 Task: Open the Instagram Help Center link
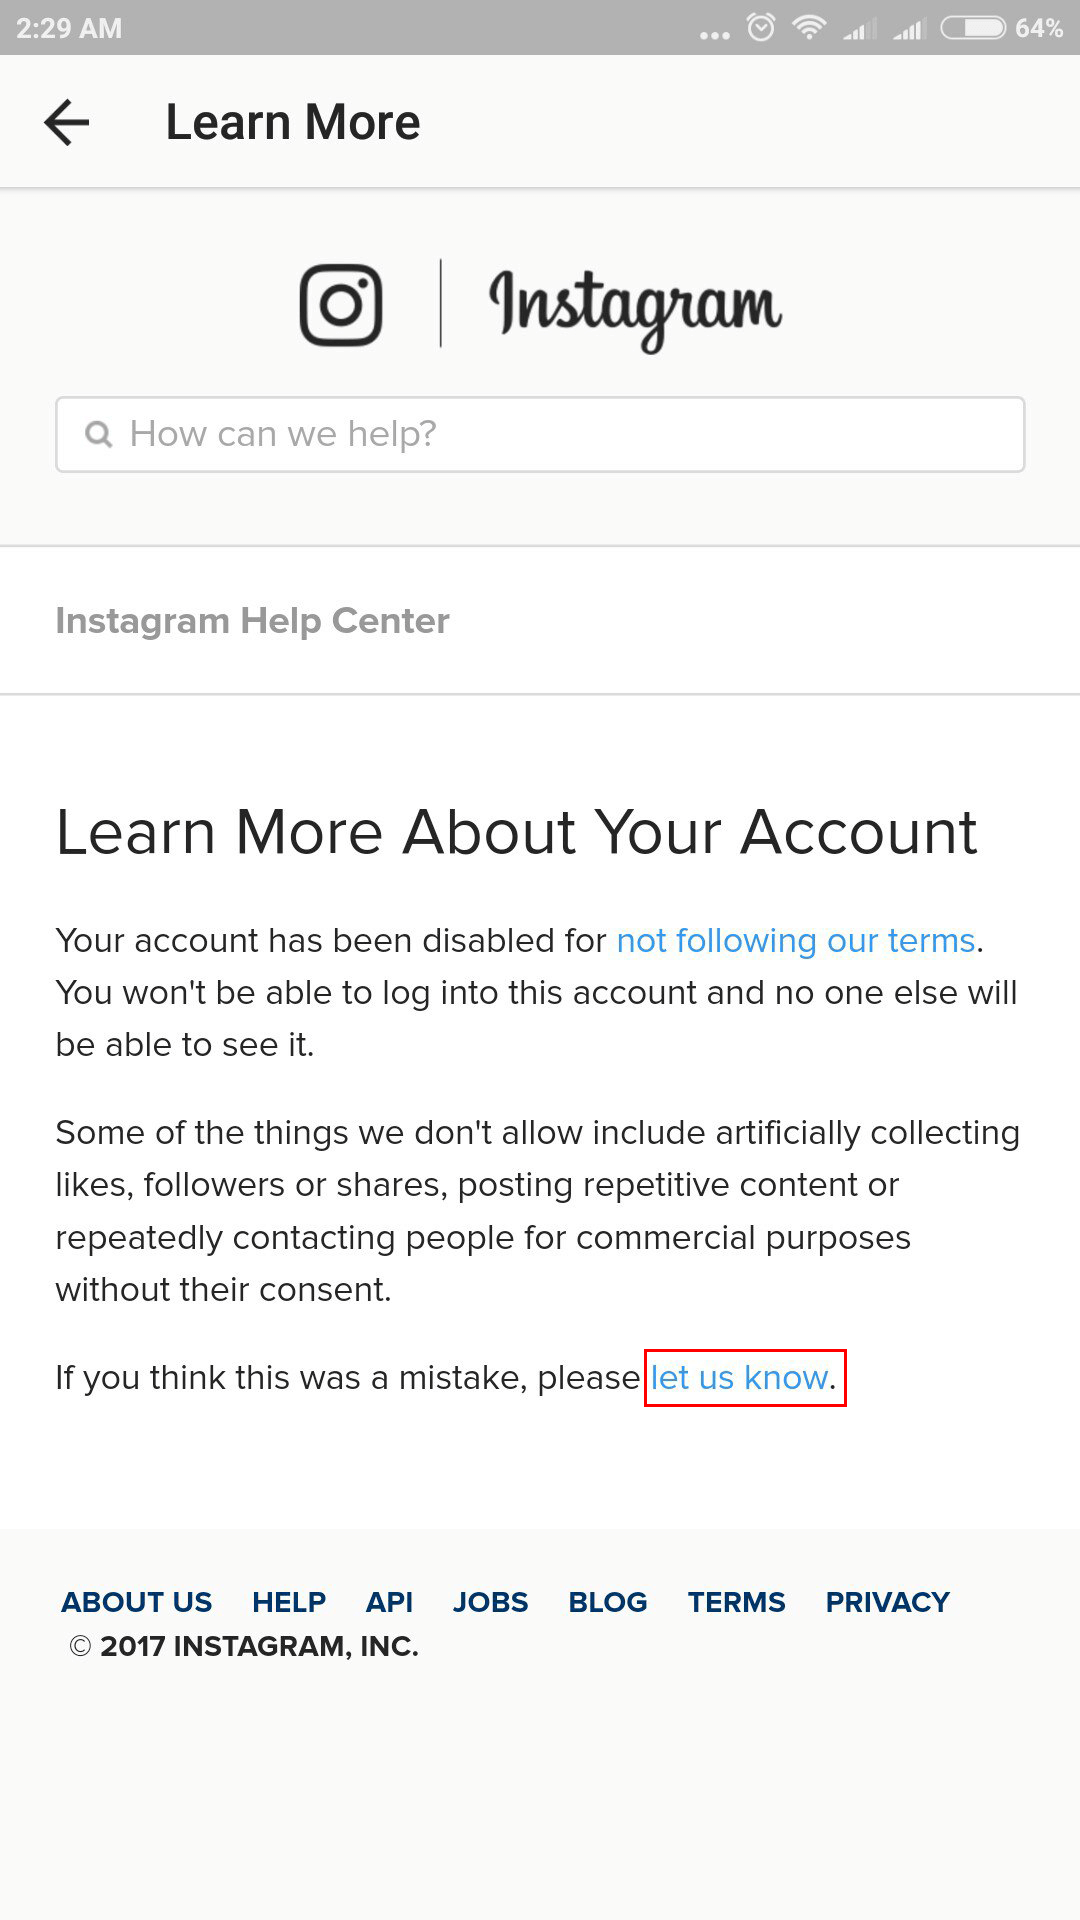[252, 620]
